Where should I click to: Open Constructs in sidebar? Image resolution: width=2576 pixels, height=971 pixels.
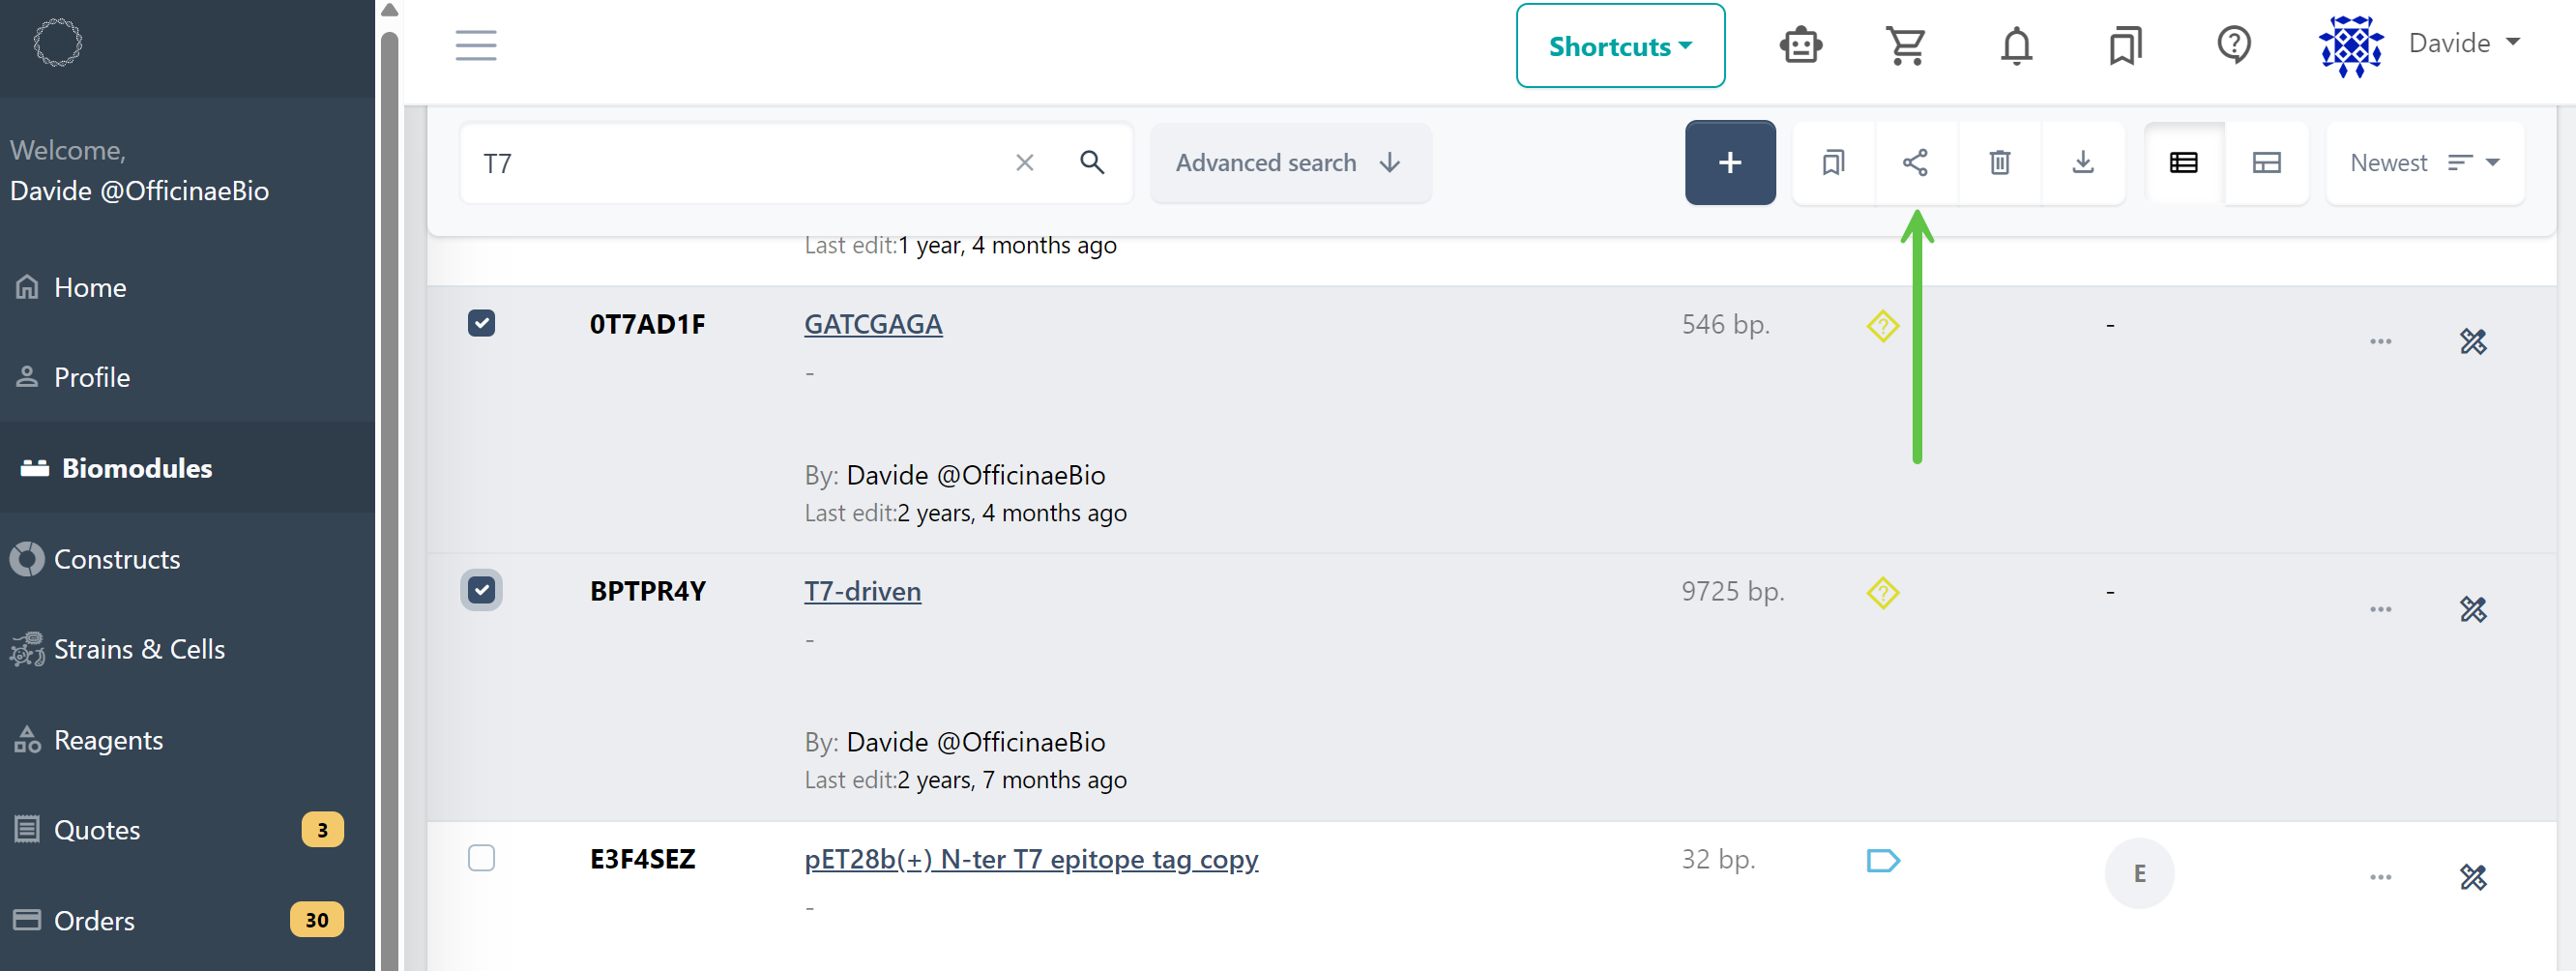pos(187,559)
